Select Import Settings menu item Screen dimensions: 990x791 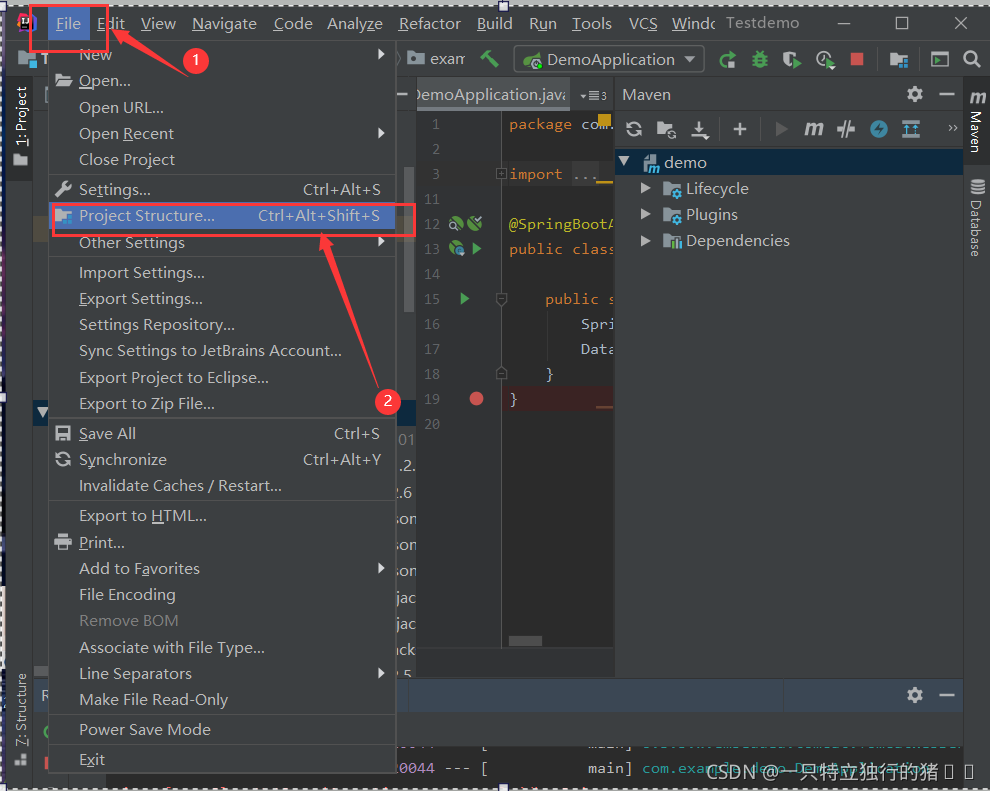222,273
